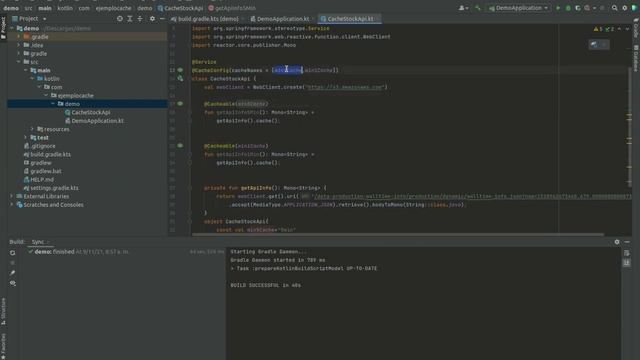Image resolution: width=640 pixels, height=360 pixels.
Task: Open the user account icon menu
Action: click(463, 8)
